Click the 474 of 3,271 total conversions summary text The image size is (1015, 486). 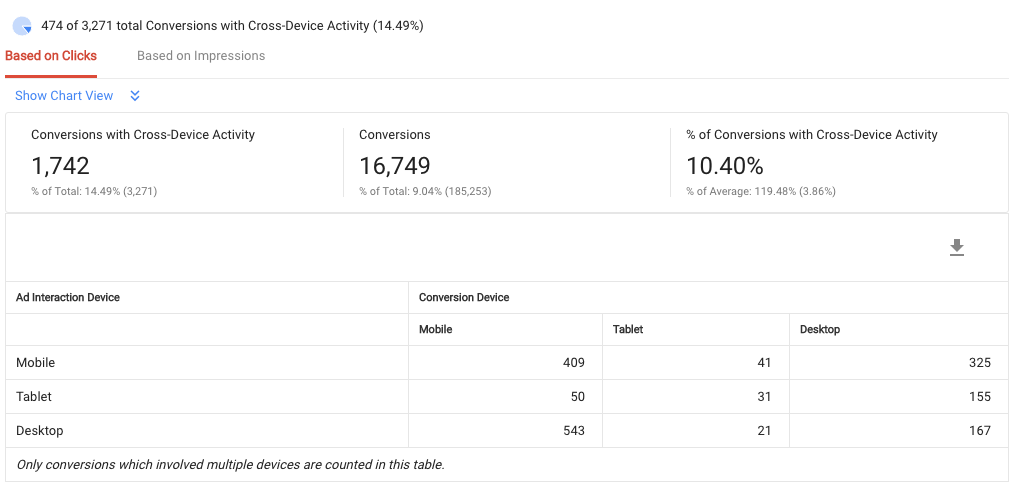[x=232, y=26]
